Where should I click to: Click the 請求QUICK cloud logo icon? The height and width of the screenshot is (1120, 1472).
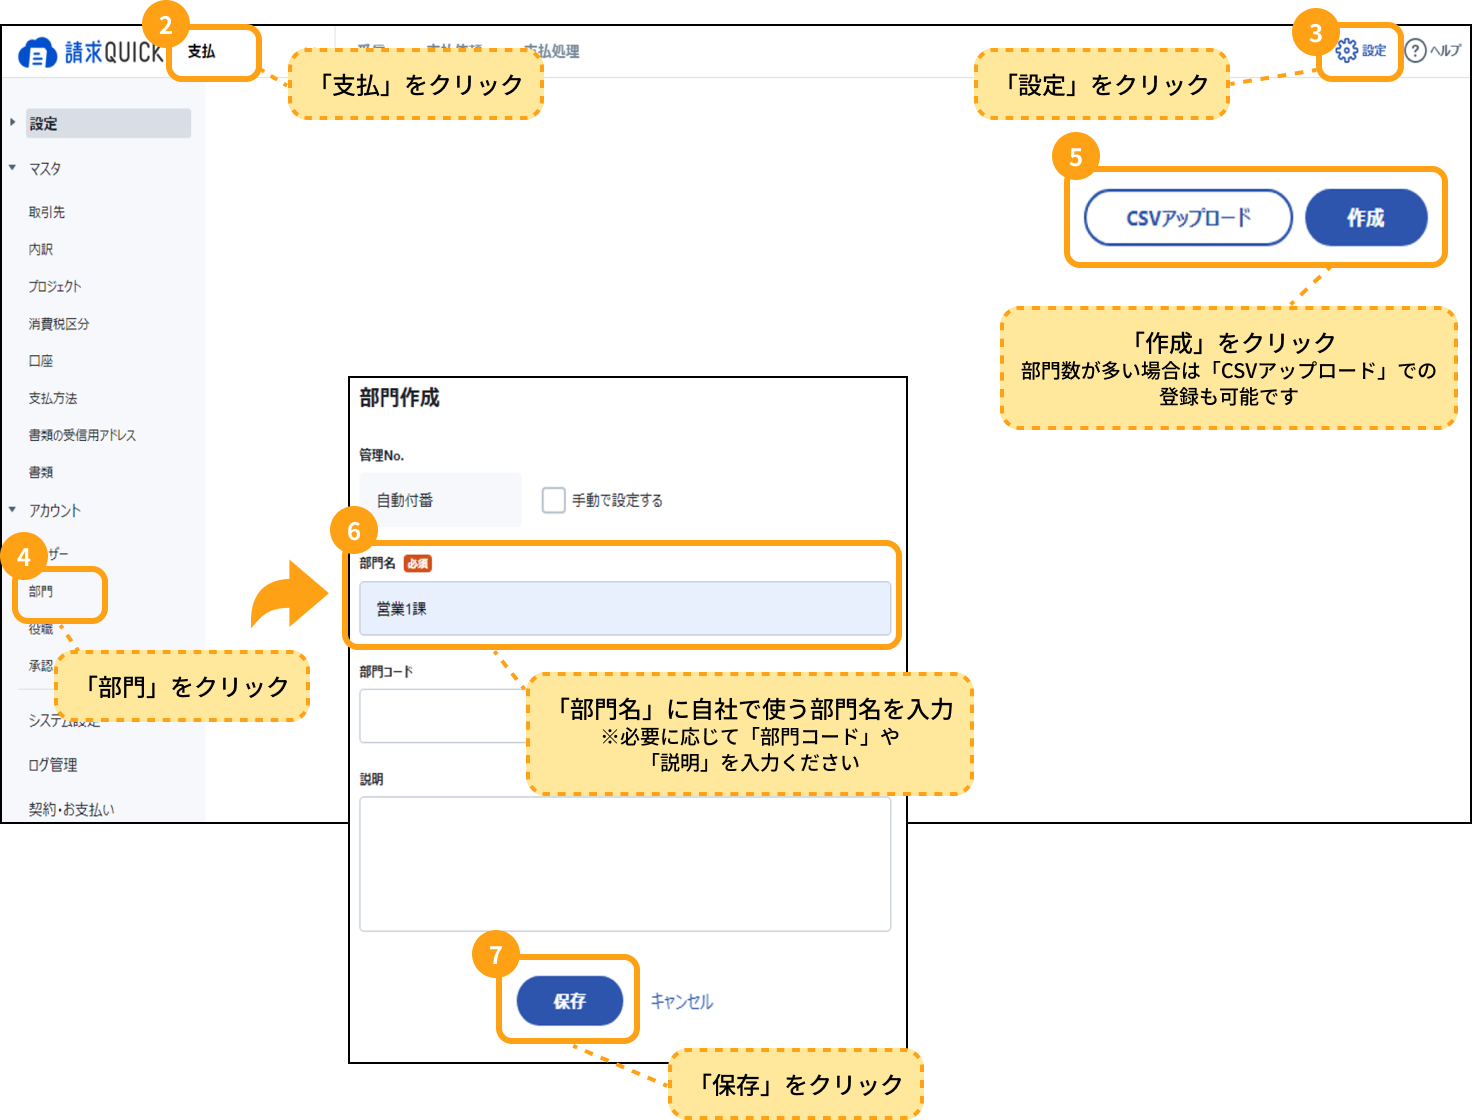click(37, 53)
